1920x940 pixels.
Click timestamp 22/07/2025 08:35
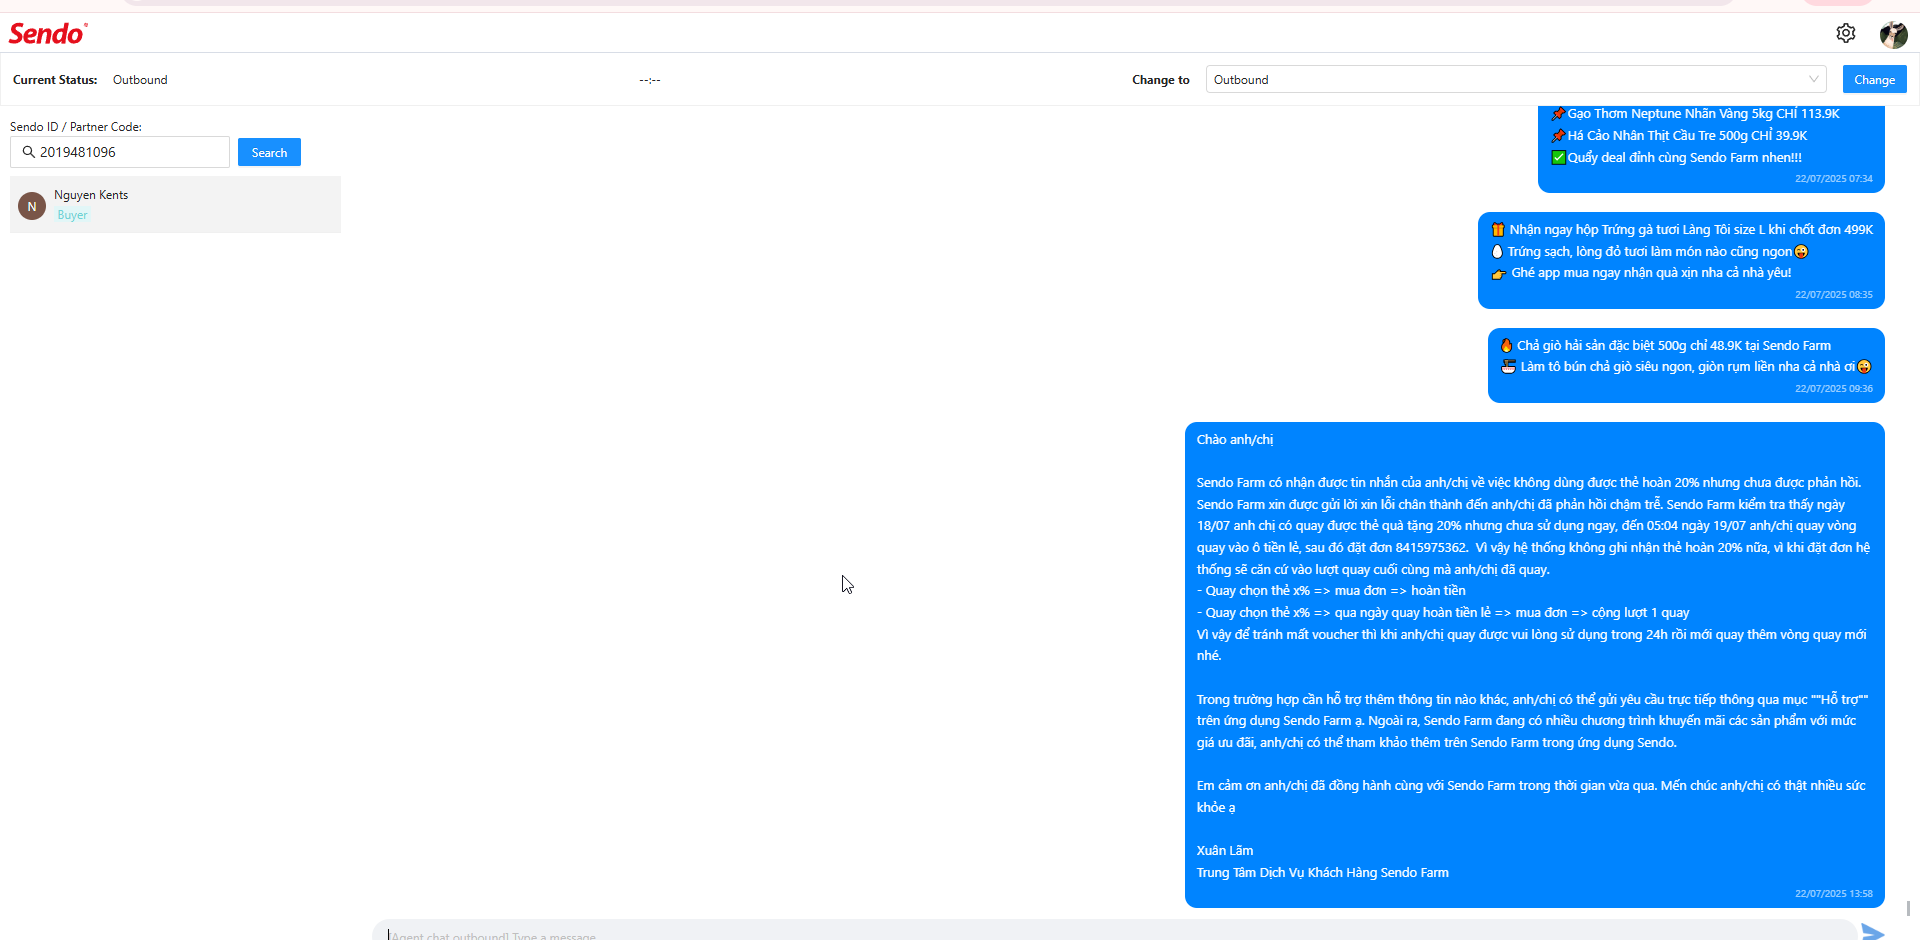click(x=1833, y=295)
